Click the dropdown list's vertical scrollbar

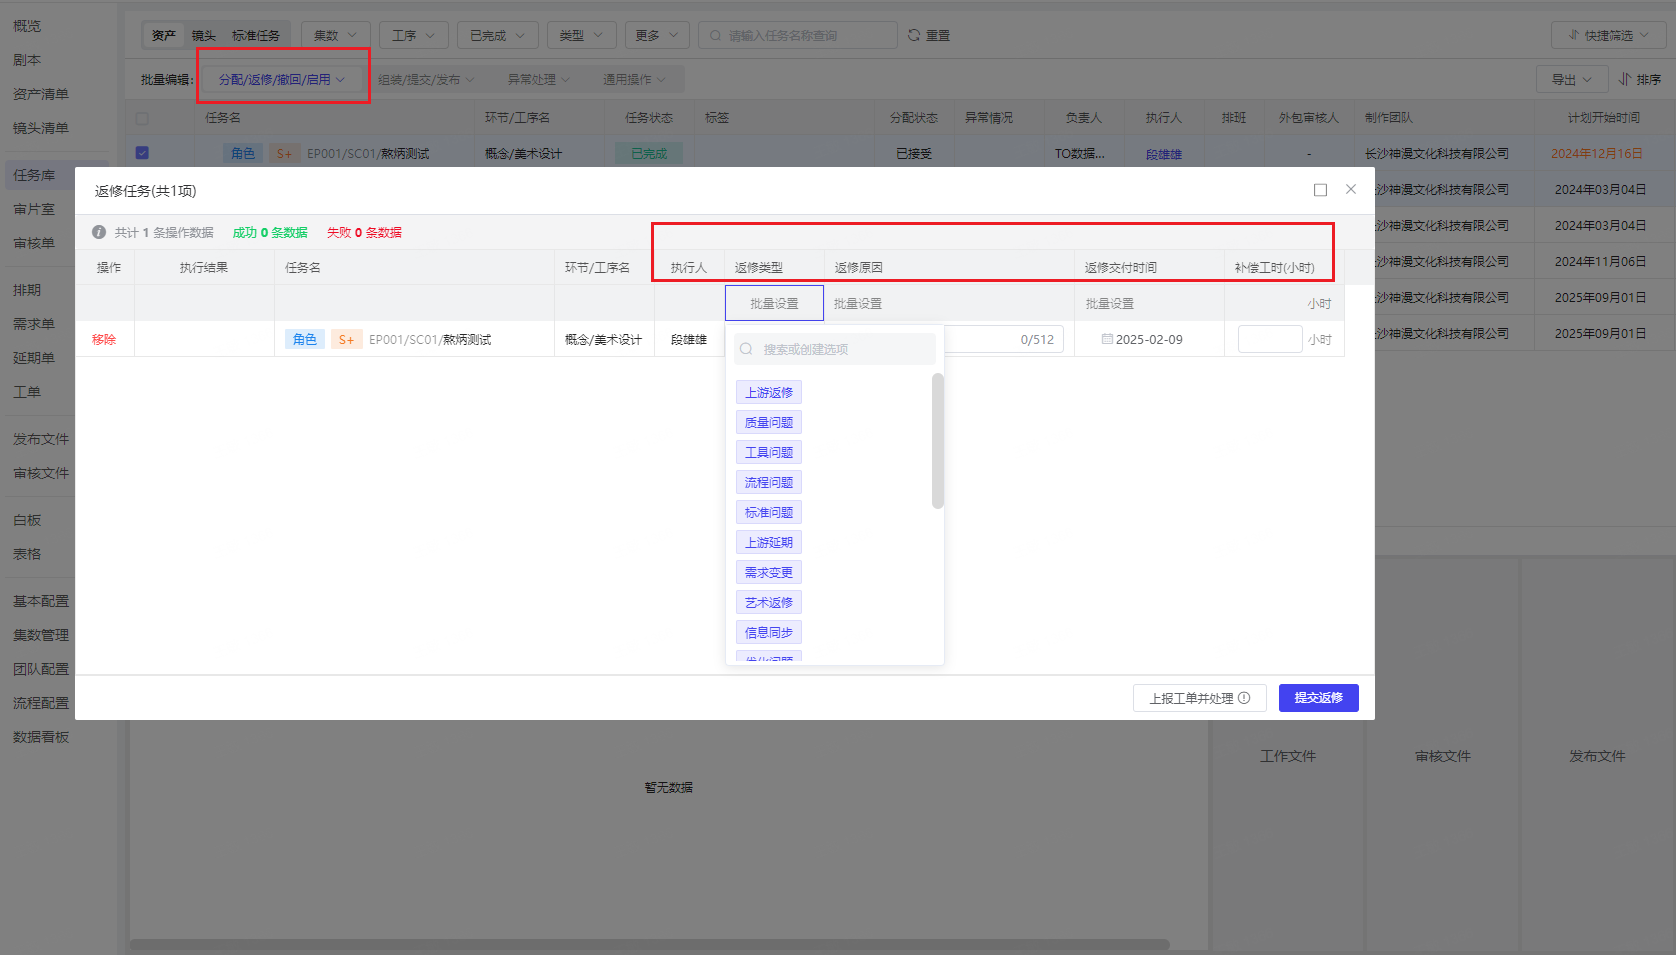click(937, 441)
